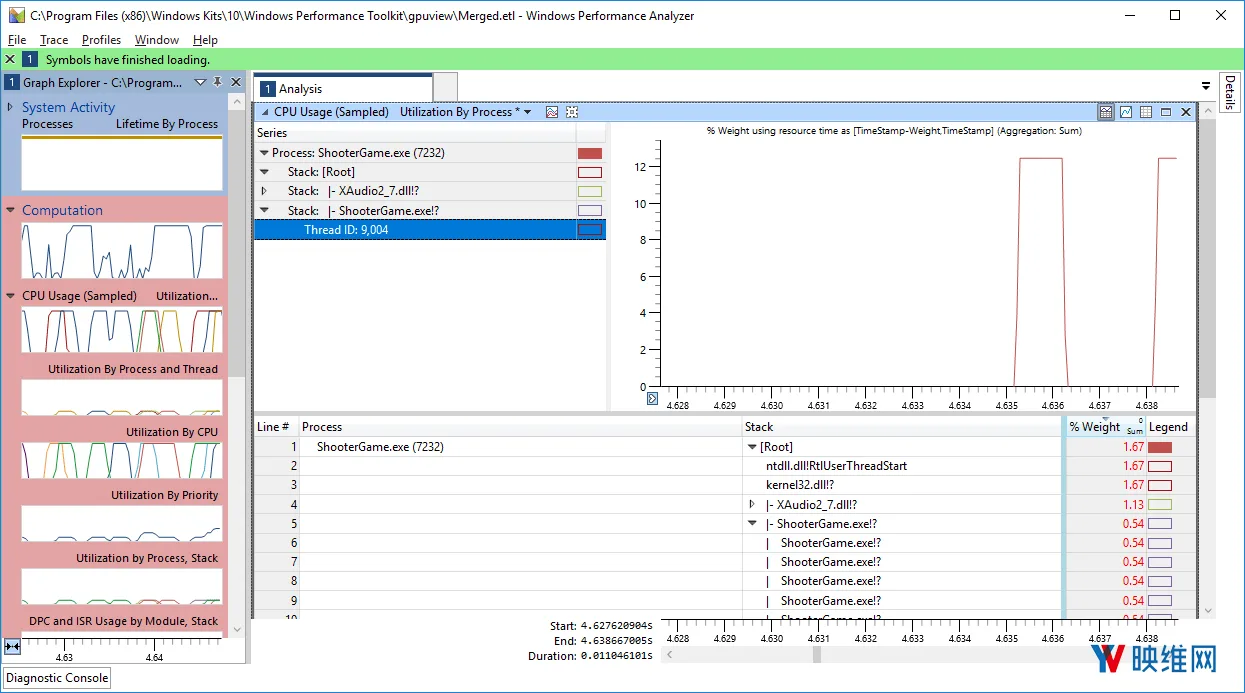Click the red ShooterGame.exe series color swatch
The height and width of the screenshot is (693, 1245).
tap(590, 153)
